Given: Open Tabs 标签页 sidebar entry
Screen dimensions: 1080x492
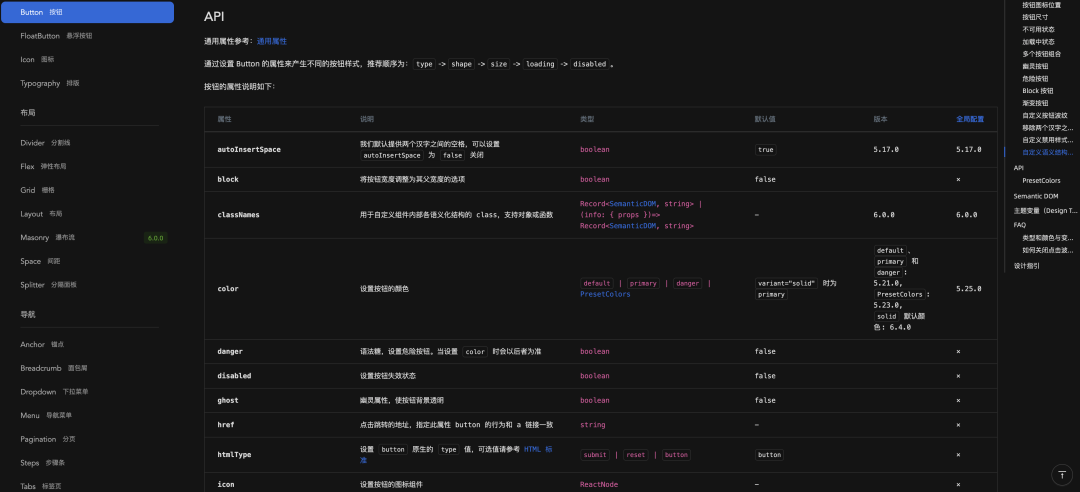Looking at the screenshot, I should 87,486.
